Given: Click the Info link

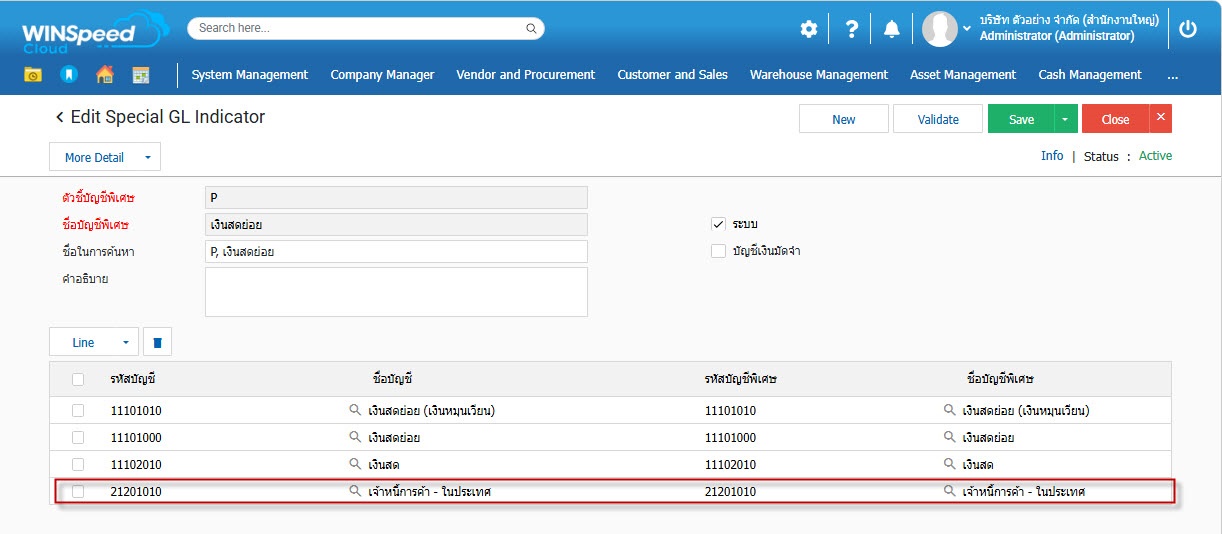Looking at the screenshot, I should pos(1052,156).
